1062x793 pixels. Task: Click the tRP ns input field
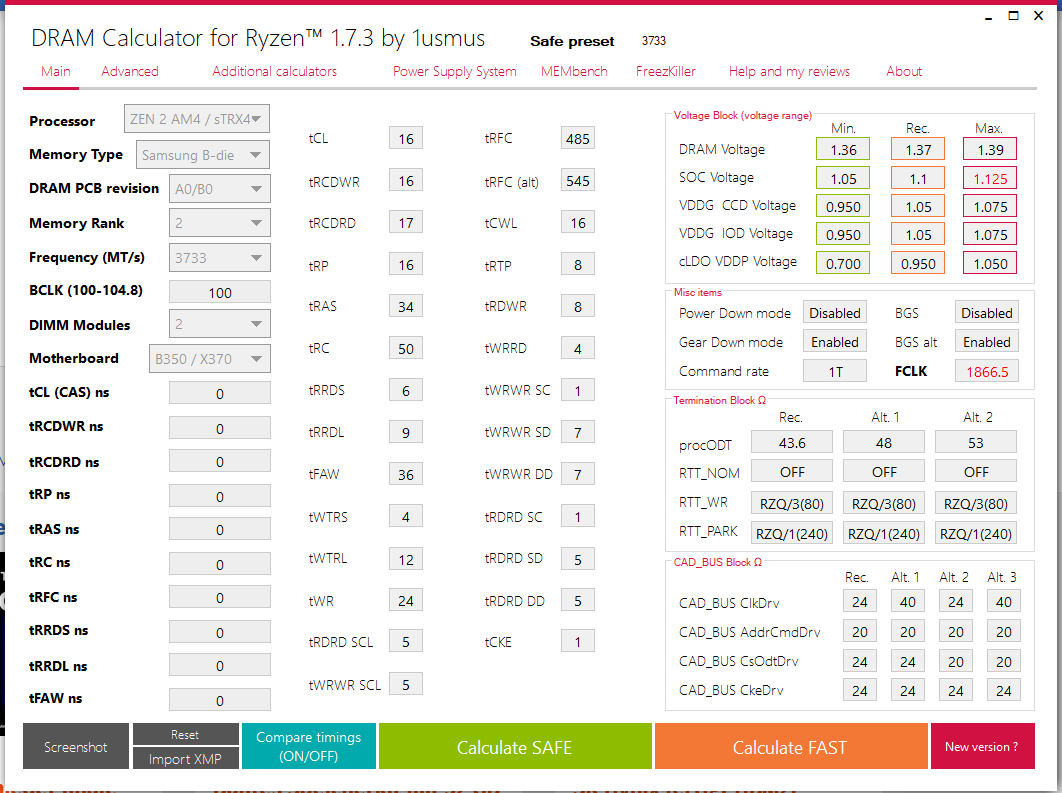pyautogui.click(x=219, y=496)
